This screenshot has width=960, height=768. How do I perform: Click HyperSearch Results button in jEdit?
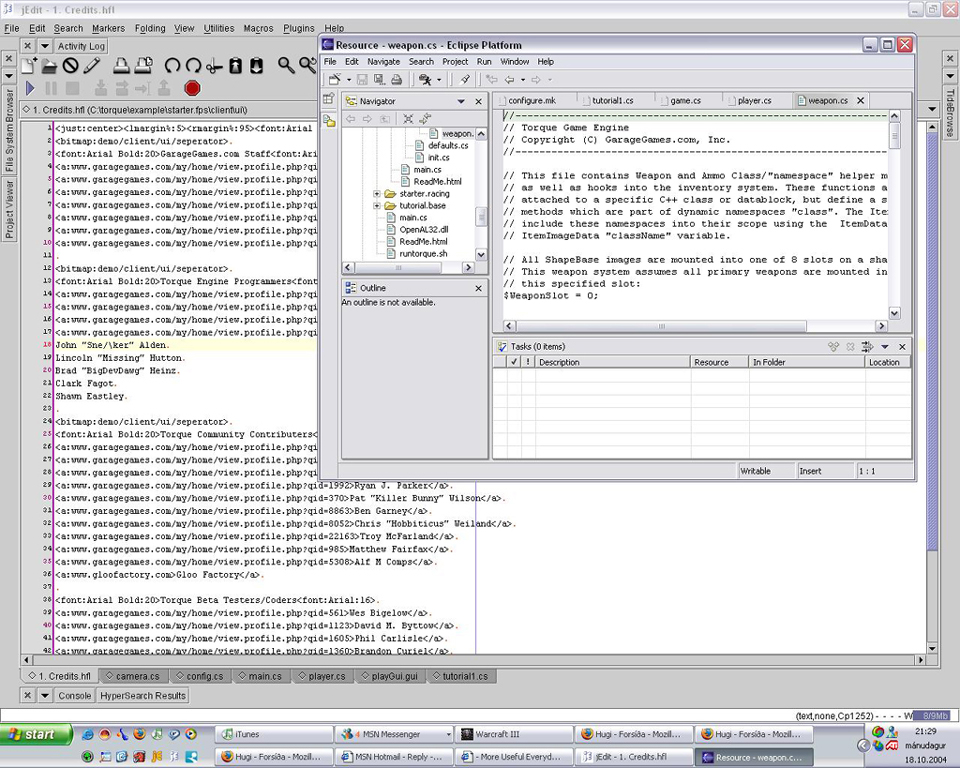coord(143,696)
